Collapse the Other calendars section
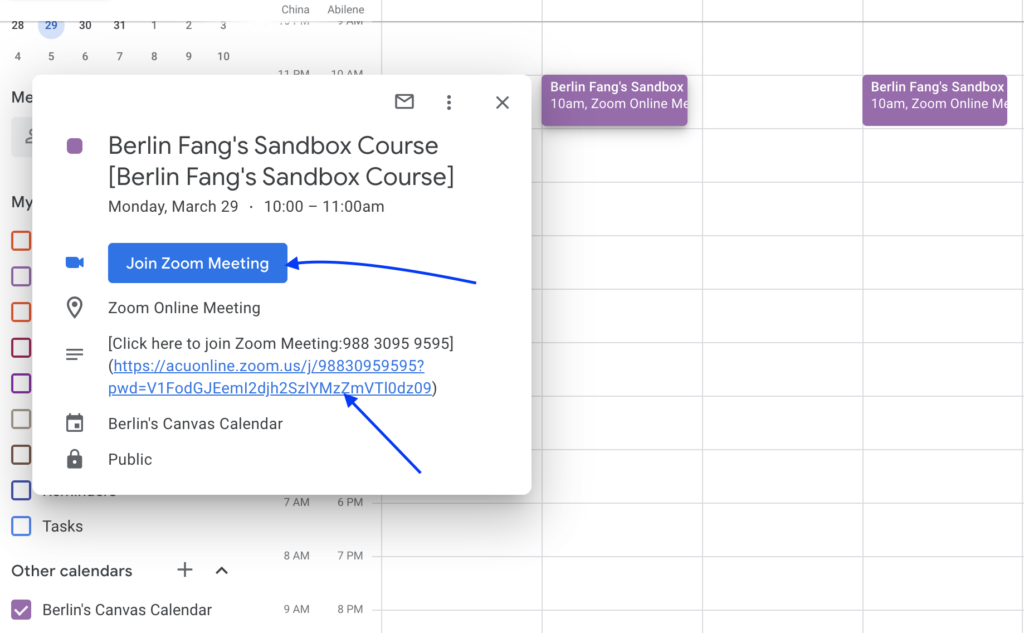Viewport: 1024px width, 633px height. tap(222, 570)
